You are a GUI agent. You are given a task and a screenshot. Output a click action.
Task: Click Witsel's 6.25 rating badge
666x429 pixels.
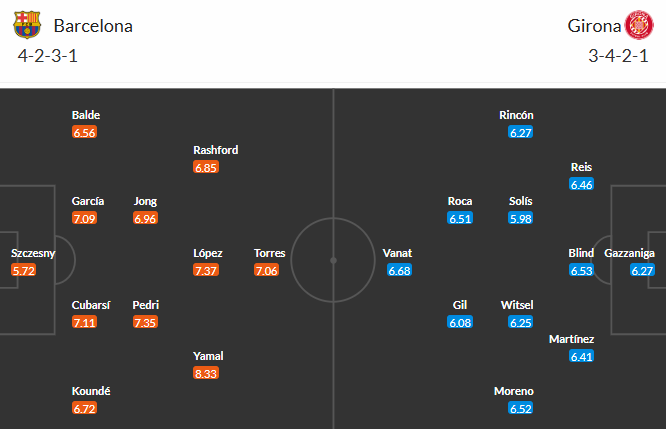point(520,322)
